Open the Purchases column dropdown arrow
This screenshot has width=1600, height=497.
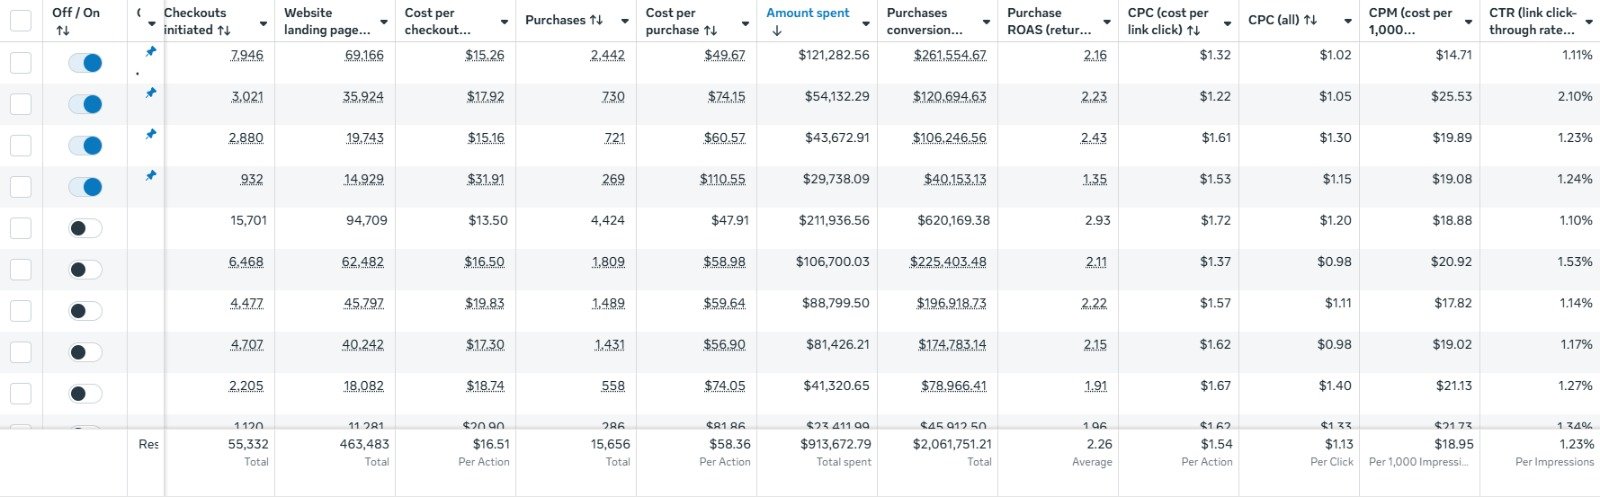625,22
